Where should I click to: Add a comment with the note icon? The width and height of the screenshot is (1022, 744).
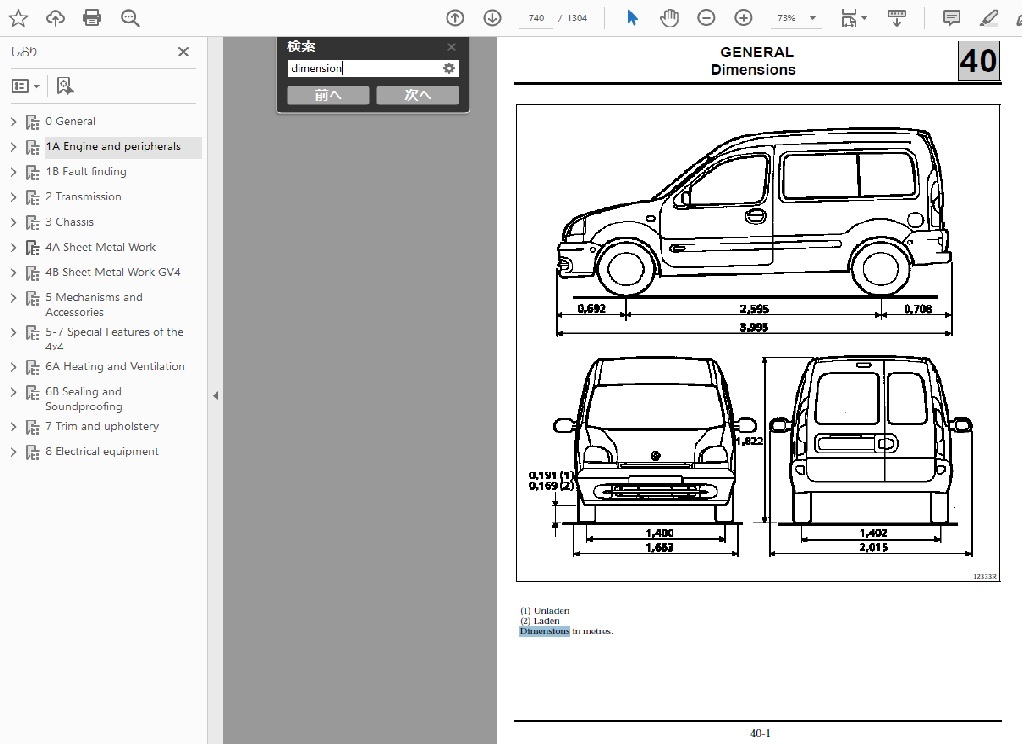(x=951, y=18)
